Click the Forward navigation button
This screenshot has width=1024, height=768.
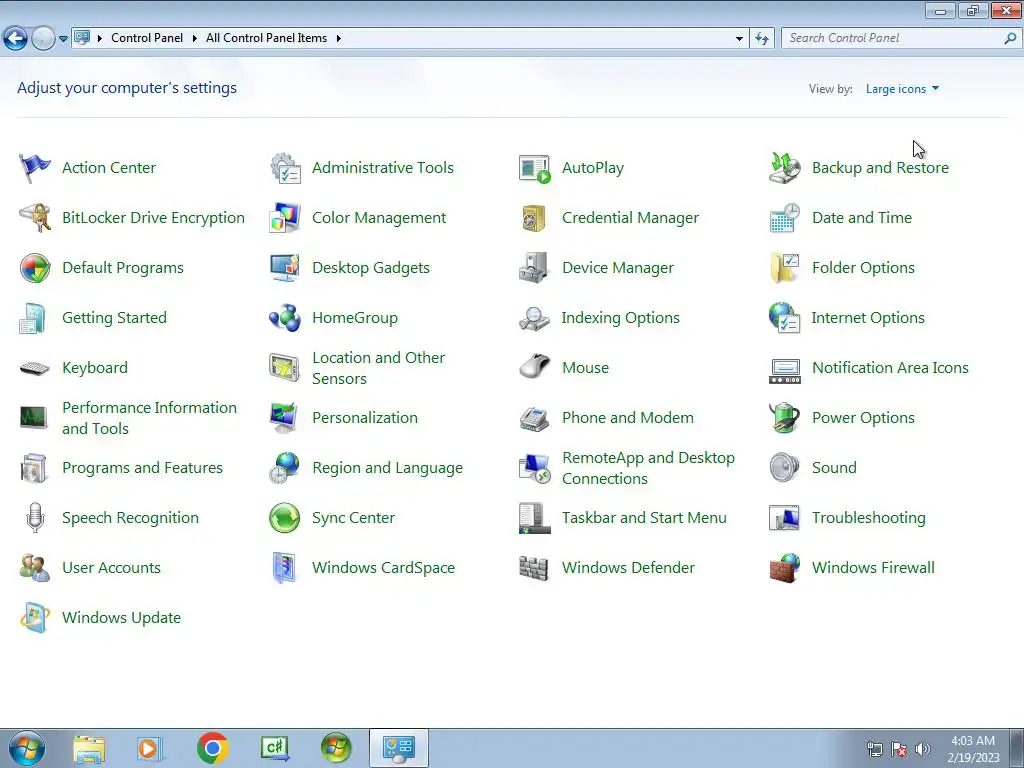43,39
